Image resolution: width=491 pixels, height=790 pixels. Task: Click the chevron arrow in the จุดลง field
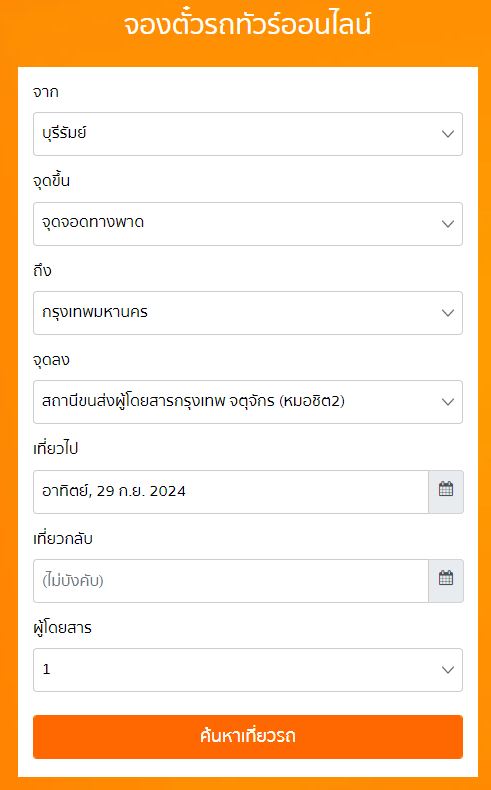point(448,402)
